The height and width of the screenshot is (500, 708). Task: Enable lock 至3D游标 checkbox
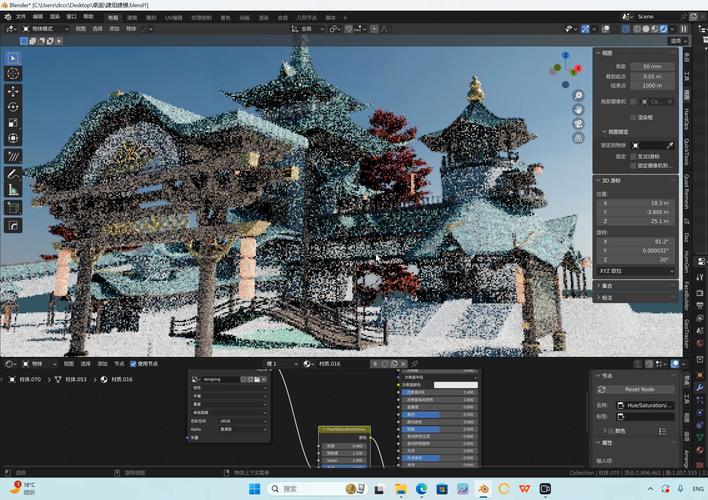pos(633,156)
